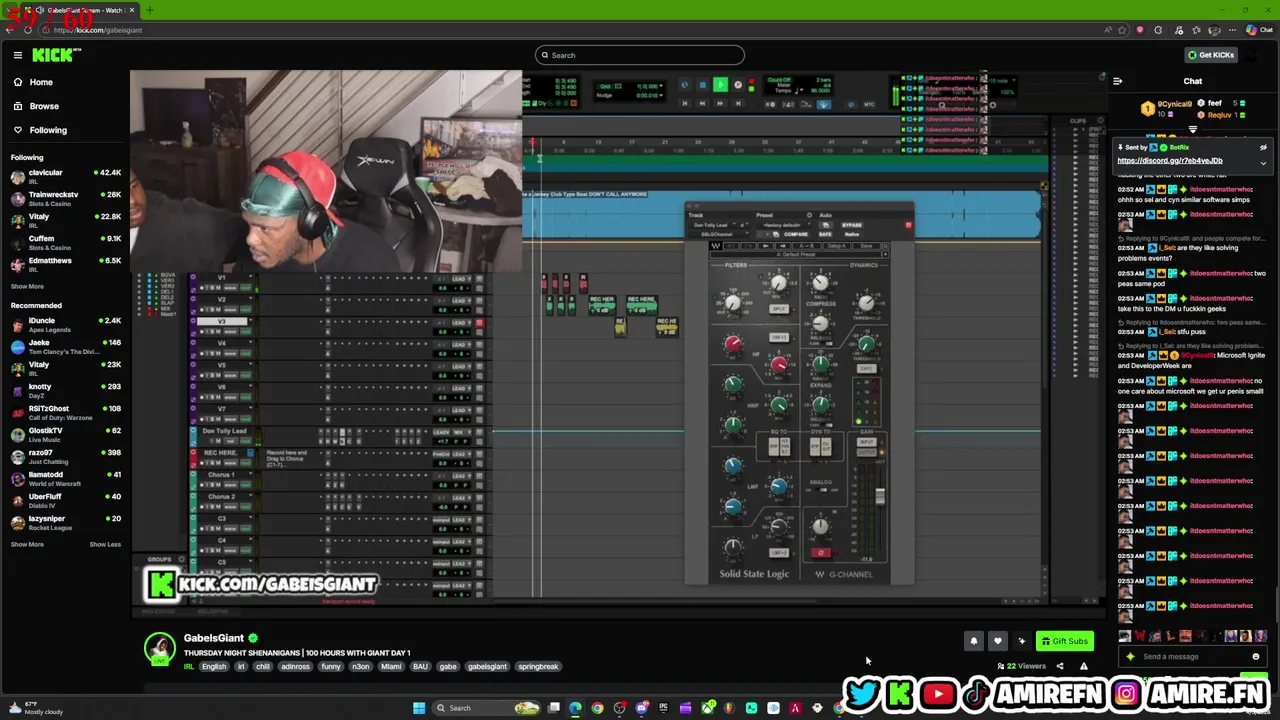Click the GabeIsGiant channel avatar
Screen dimensions: 1280x720
point(159,648)
